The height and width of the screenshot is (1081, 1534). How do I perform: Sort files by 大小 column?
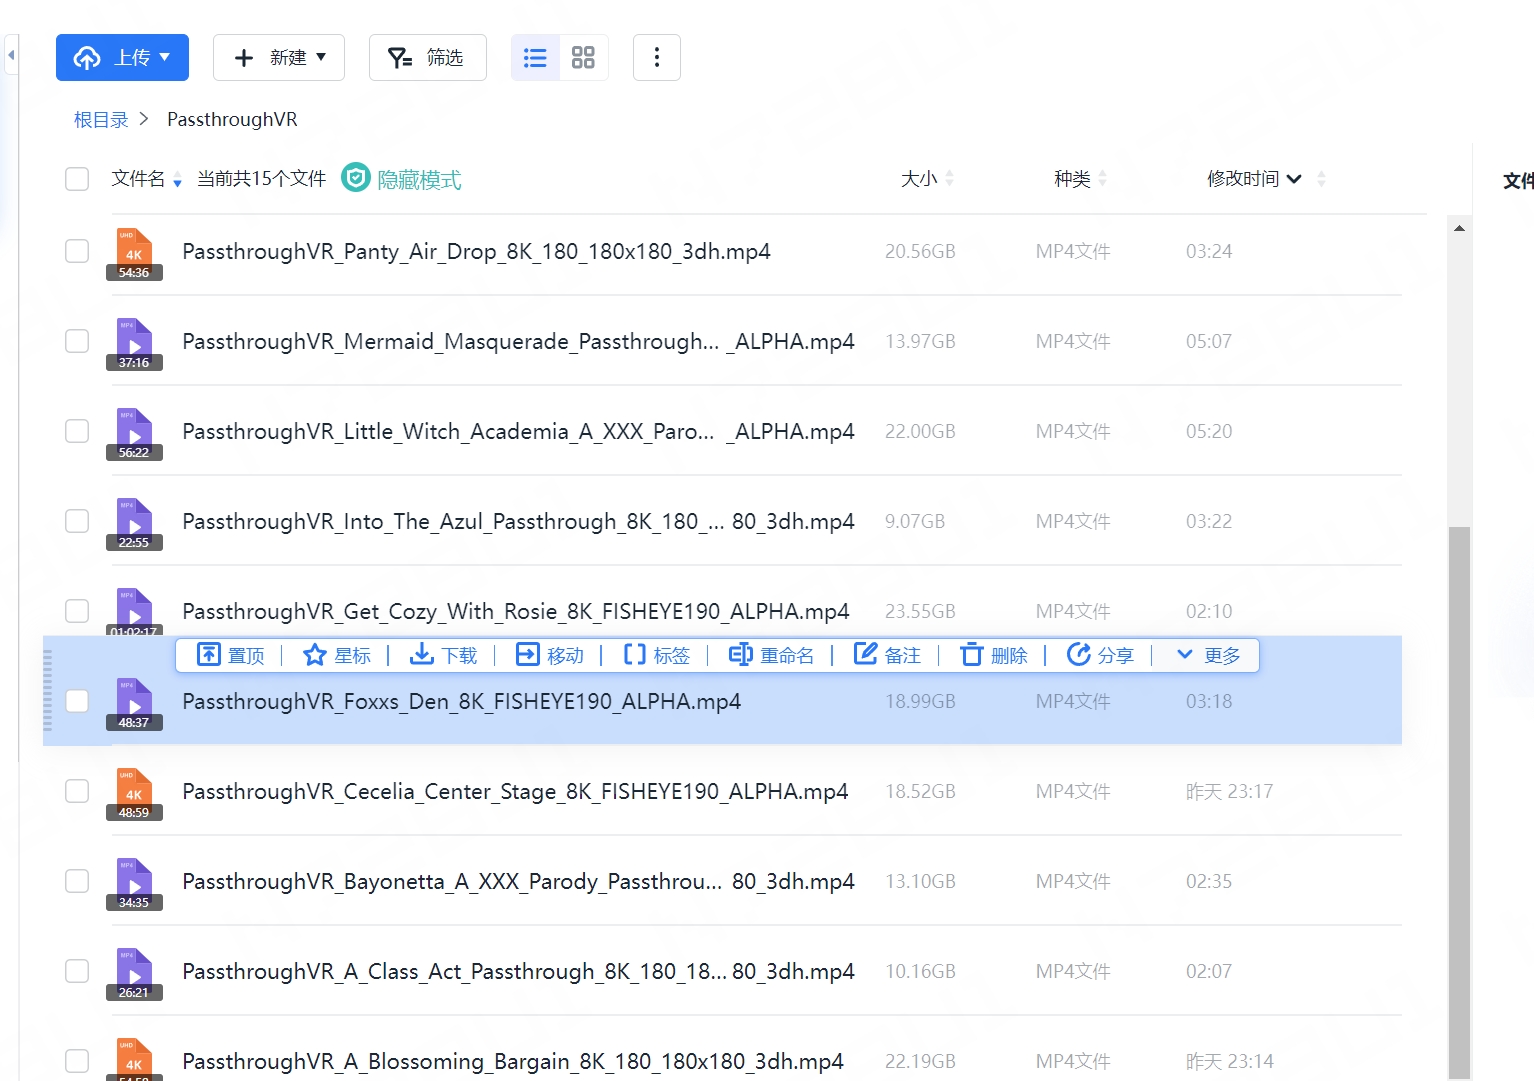[919, 179]
